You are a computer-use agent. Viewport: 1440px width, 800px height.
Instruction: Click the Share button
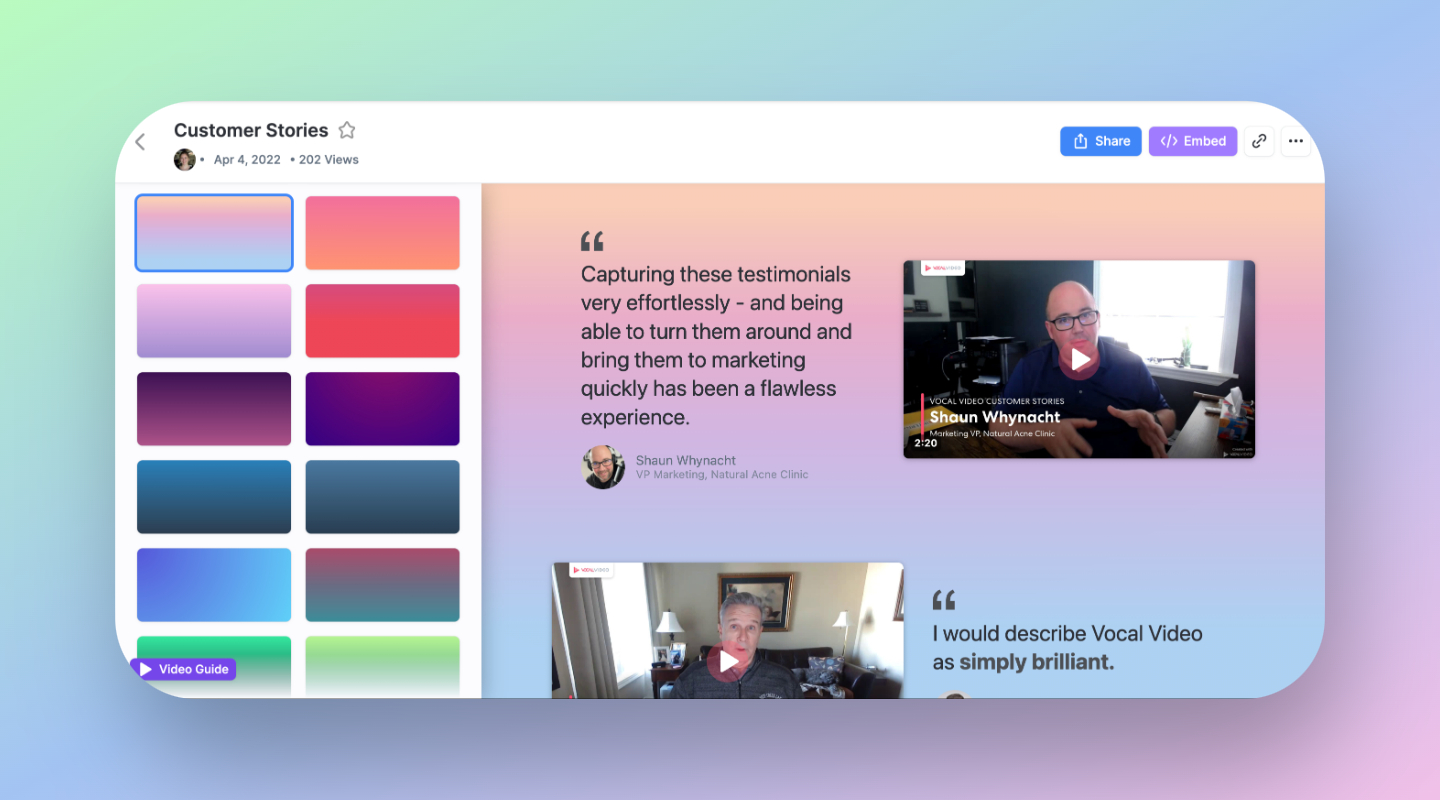click(x=1100, y=141)
